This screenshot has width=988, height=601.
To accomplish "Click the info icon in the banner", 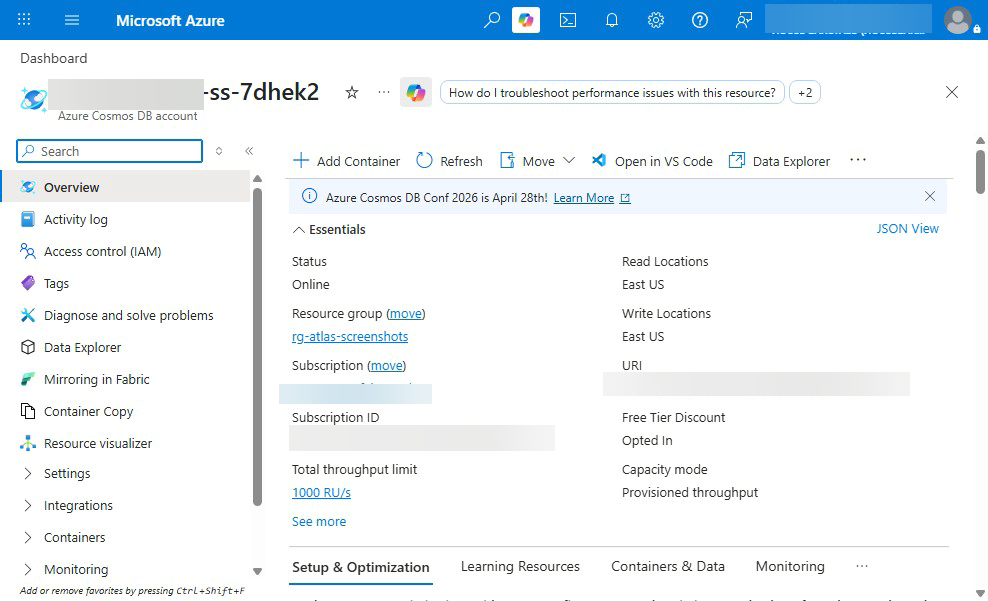I will point(309,196).
